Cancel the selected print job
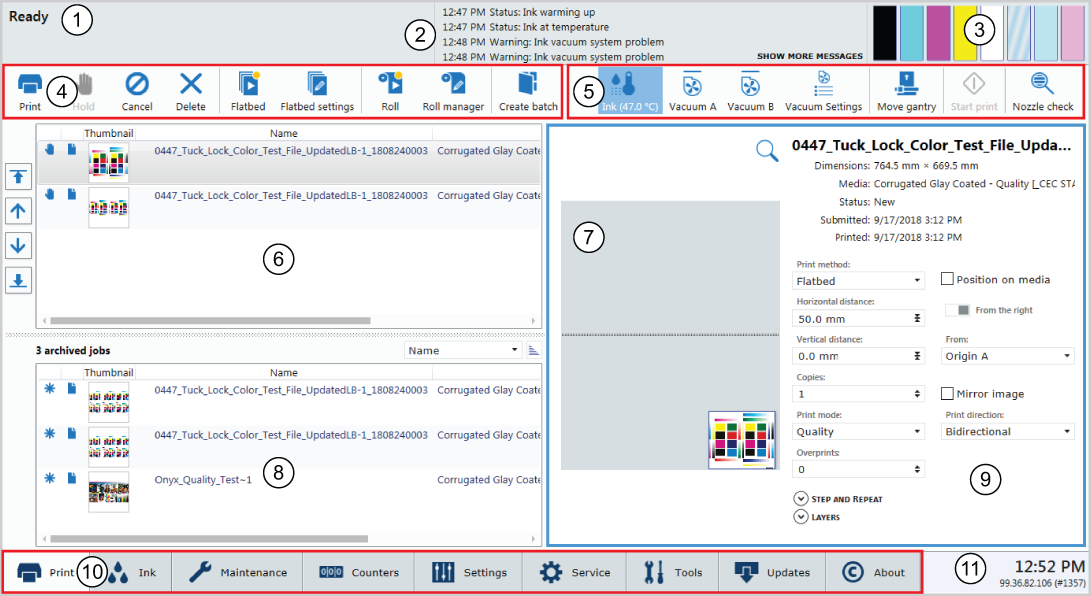Viewport: 1091px width, 596px height. (x=137, y=91)
